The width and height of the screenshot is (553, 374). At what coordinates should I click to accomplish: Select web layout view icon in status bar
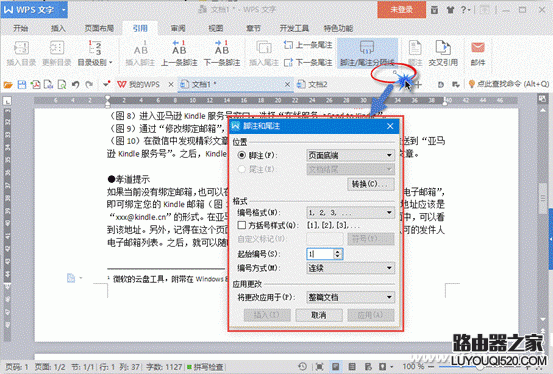click(368, 367)
